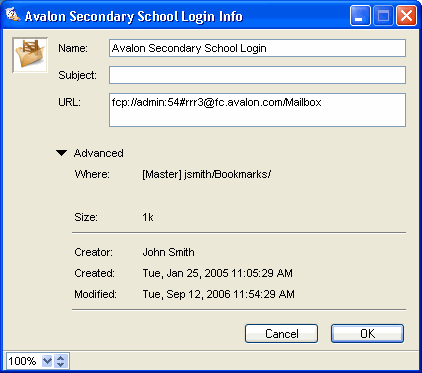Open the zoom percentage dropdown arrow

click(x=47, y=361)
